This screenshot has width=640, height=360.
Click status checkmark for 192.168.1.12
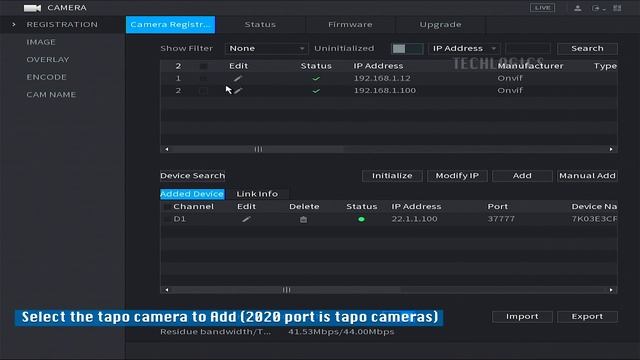[x=316, y=78]
